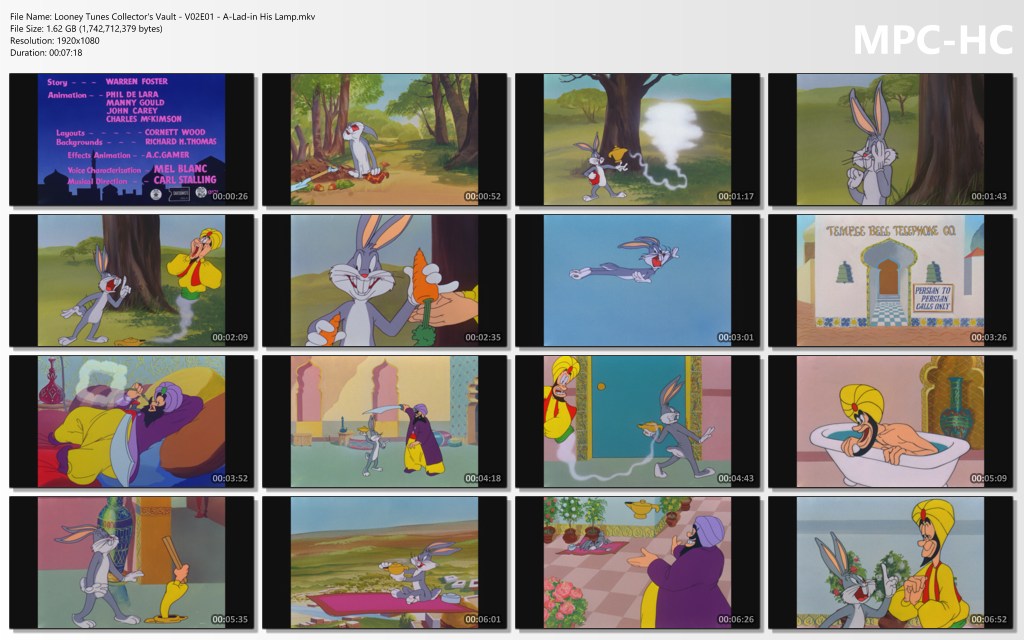Click the 00:04:18 timestamp label

point(483,478)
